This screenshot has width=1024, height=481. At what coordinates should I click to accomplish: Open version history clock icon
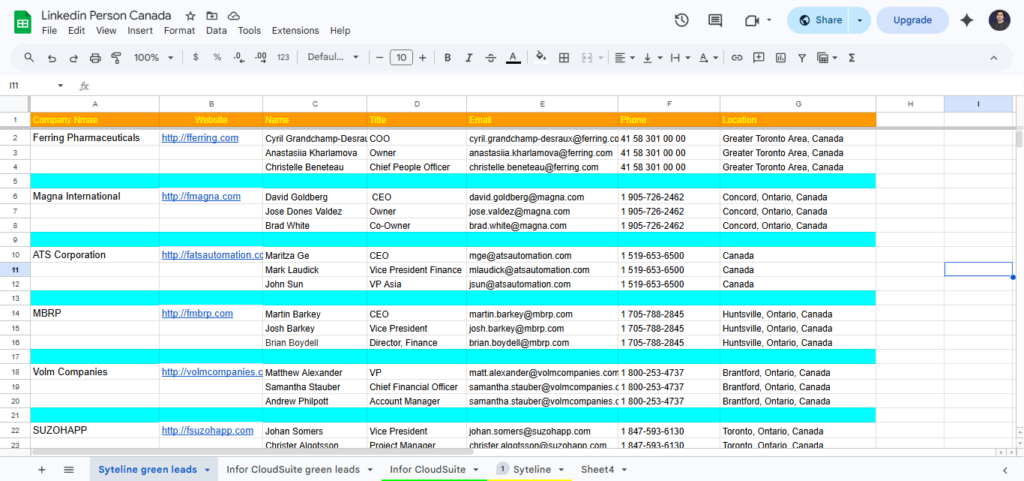(x=681, y=20)
